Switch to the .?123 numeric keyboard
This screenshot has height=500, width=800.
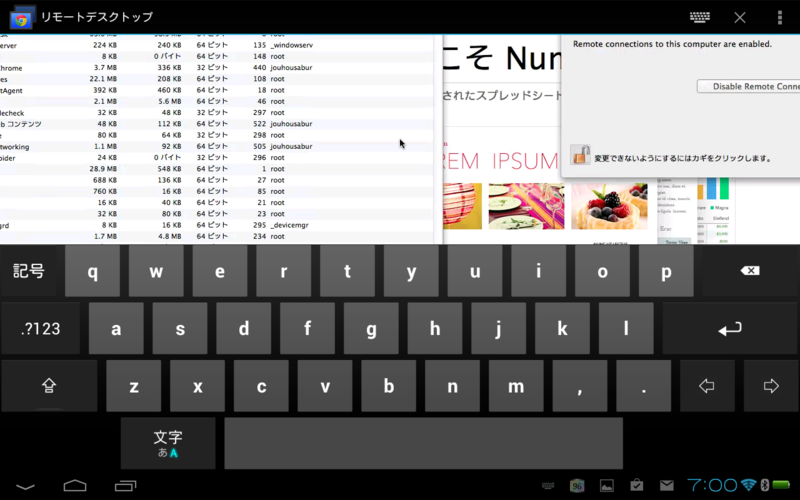[x=40, y=329]
